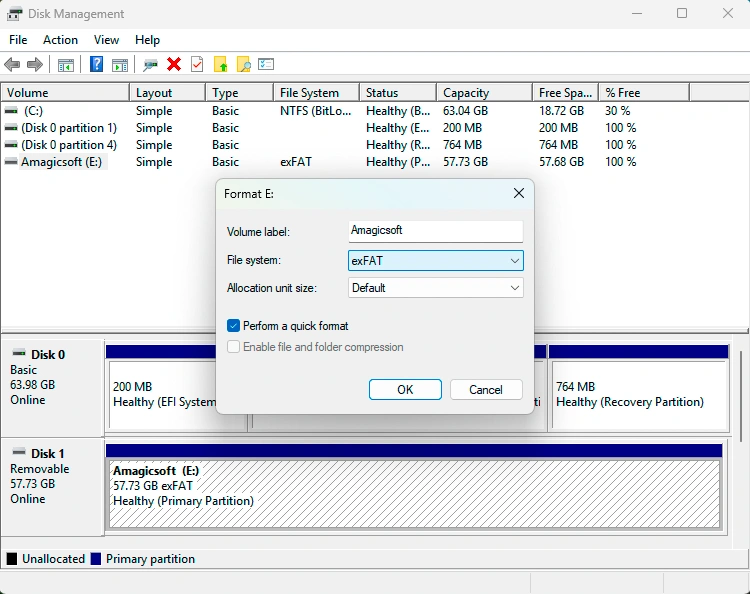Click the yellow folder up-arrow icon
This screenshot has height=594, width=750.
(x=220, y=64)
